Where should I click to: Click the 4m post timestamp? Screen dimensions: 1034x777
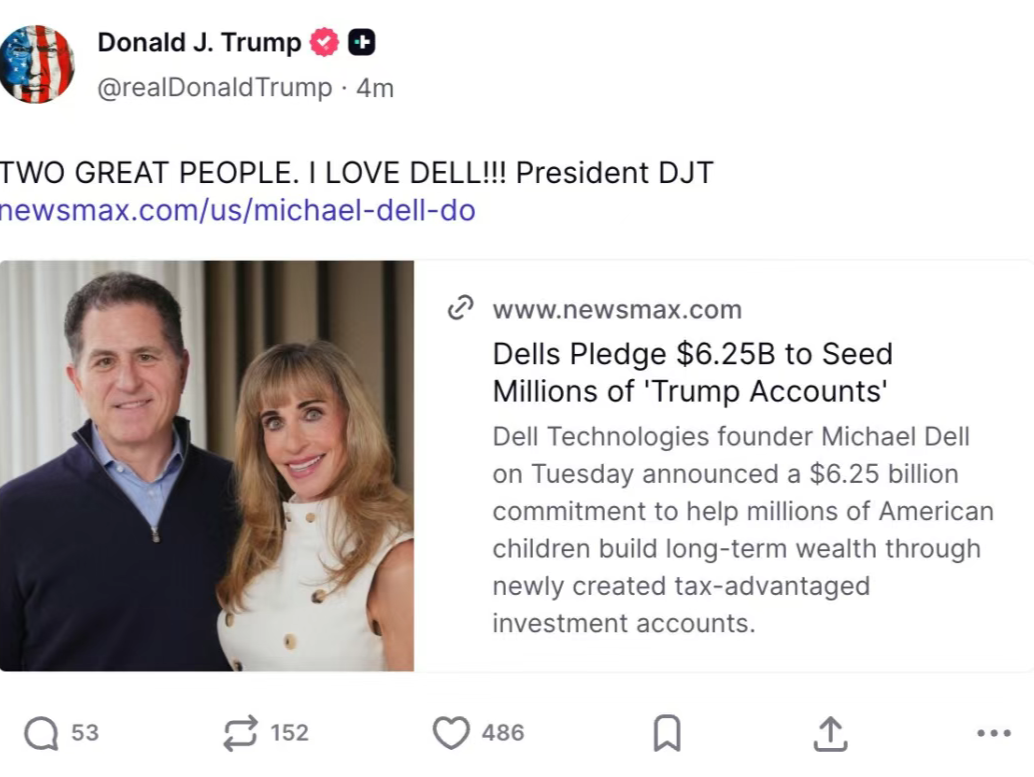(x=376, y=88)
